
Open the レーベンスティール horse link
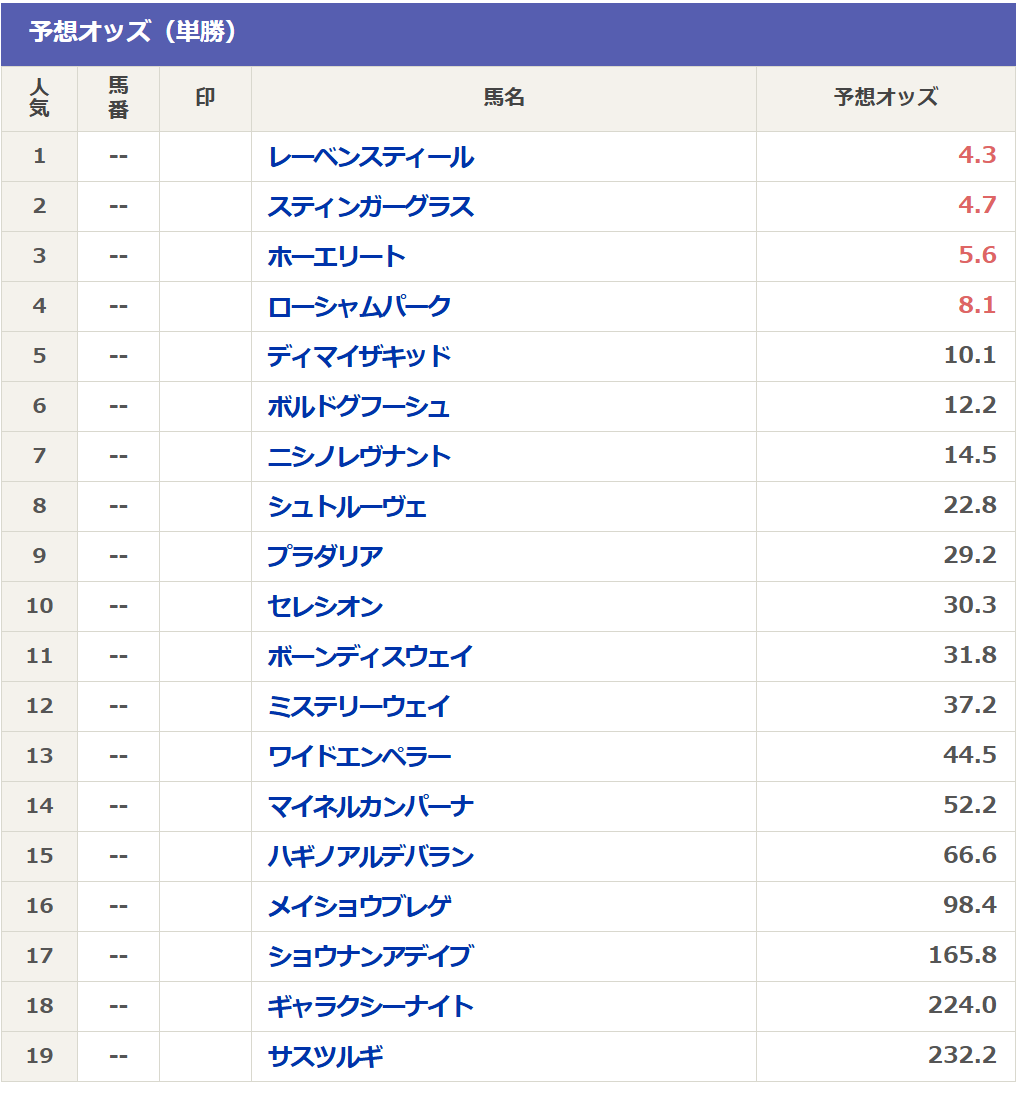tap(370, 157)
